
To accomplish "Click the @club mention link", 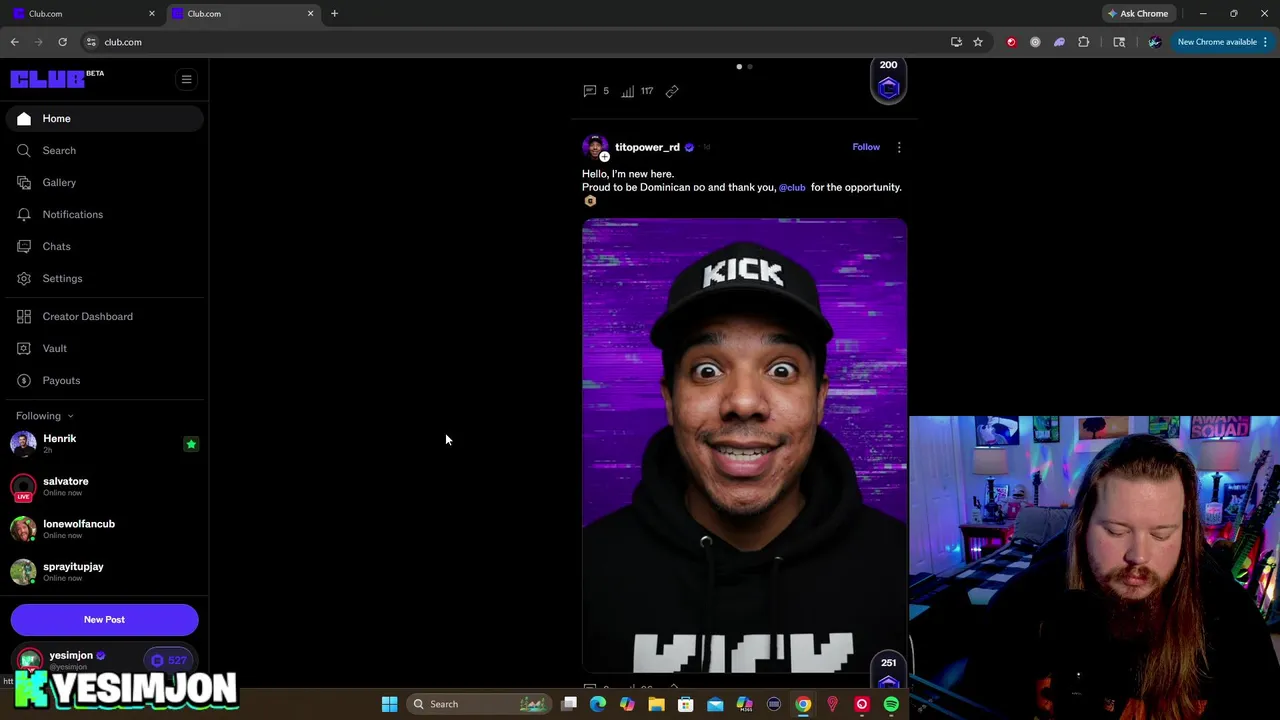I will (x=792, y=187).
